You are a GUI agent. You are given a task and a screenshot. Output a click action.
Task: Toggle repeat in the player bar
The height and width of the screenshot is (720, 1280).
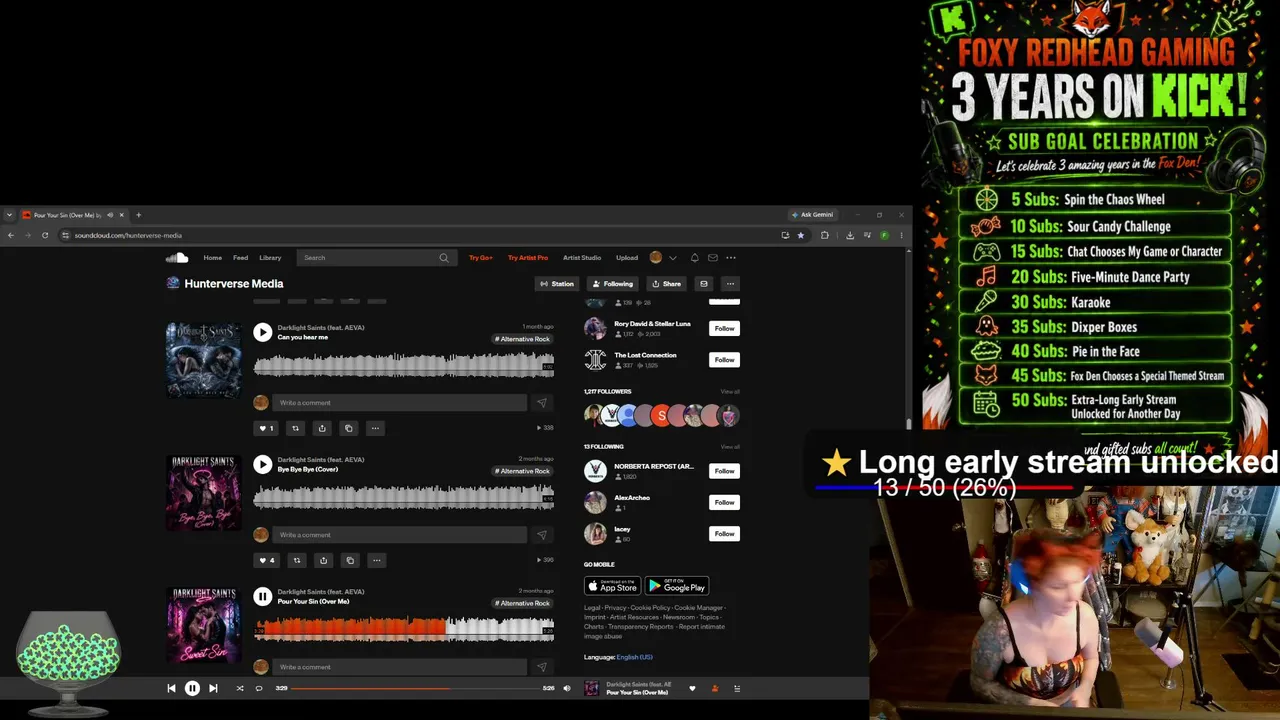[259, 688]
